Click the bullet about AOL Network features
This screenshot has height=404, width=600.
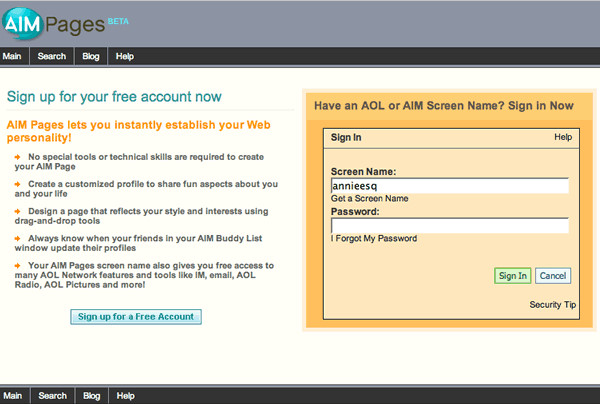[144, 275]
